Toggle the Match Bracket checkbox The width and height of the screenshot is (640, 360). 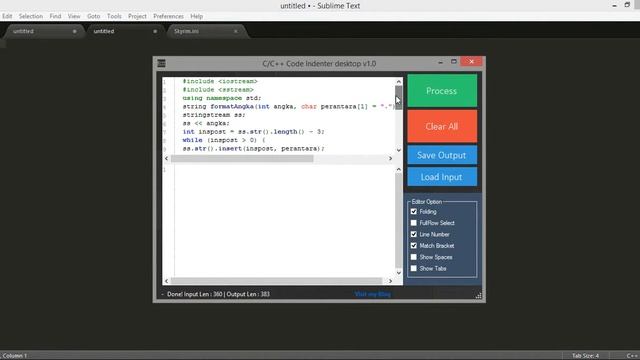413,246
